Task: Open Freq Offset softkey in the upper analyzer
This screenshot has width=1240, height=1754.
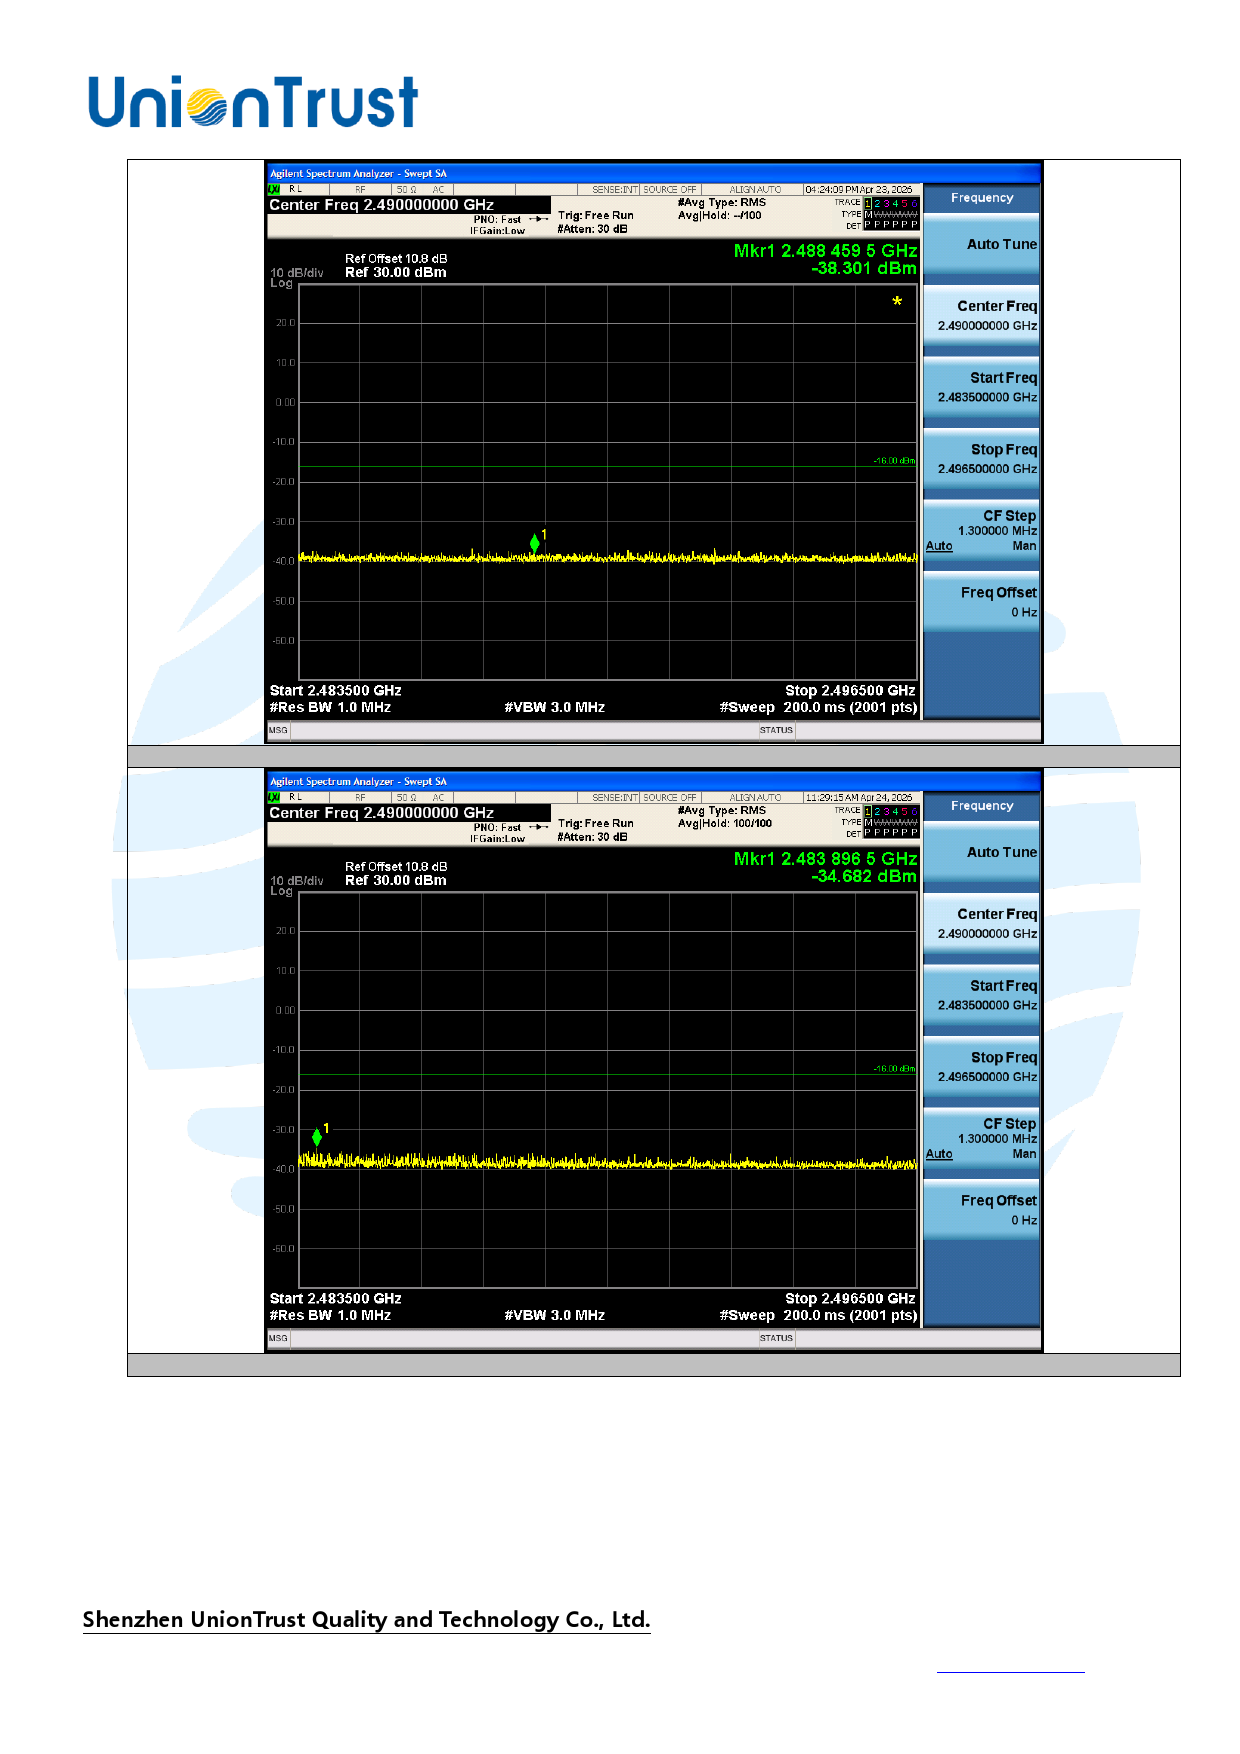Action: [982, 602]
